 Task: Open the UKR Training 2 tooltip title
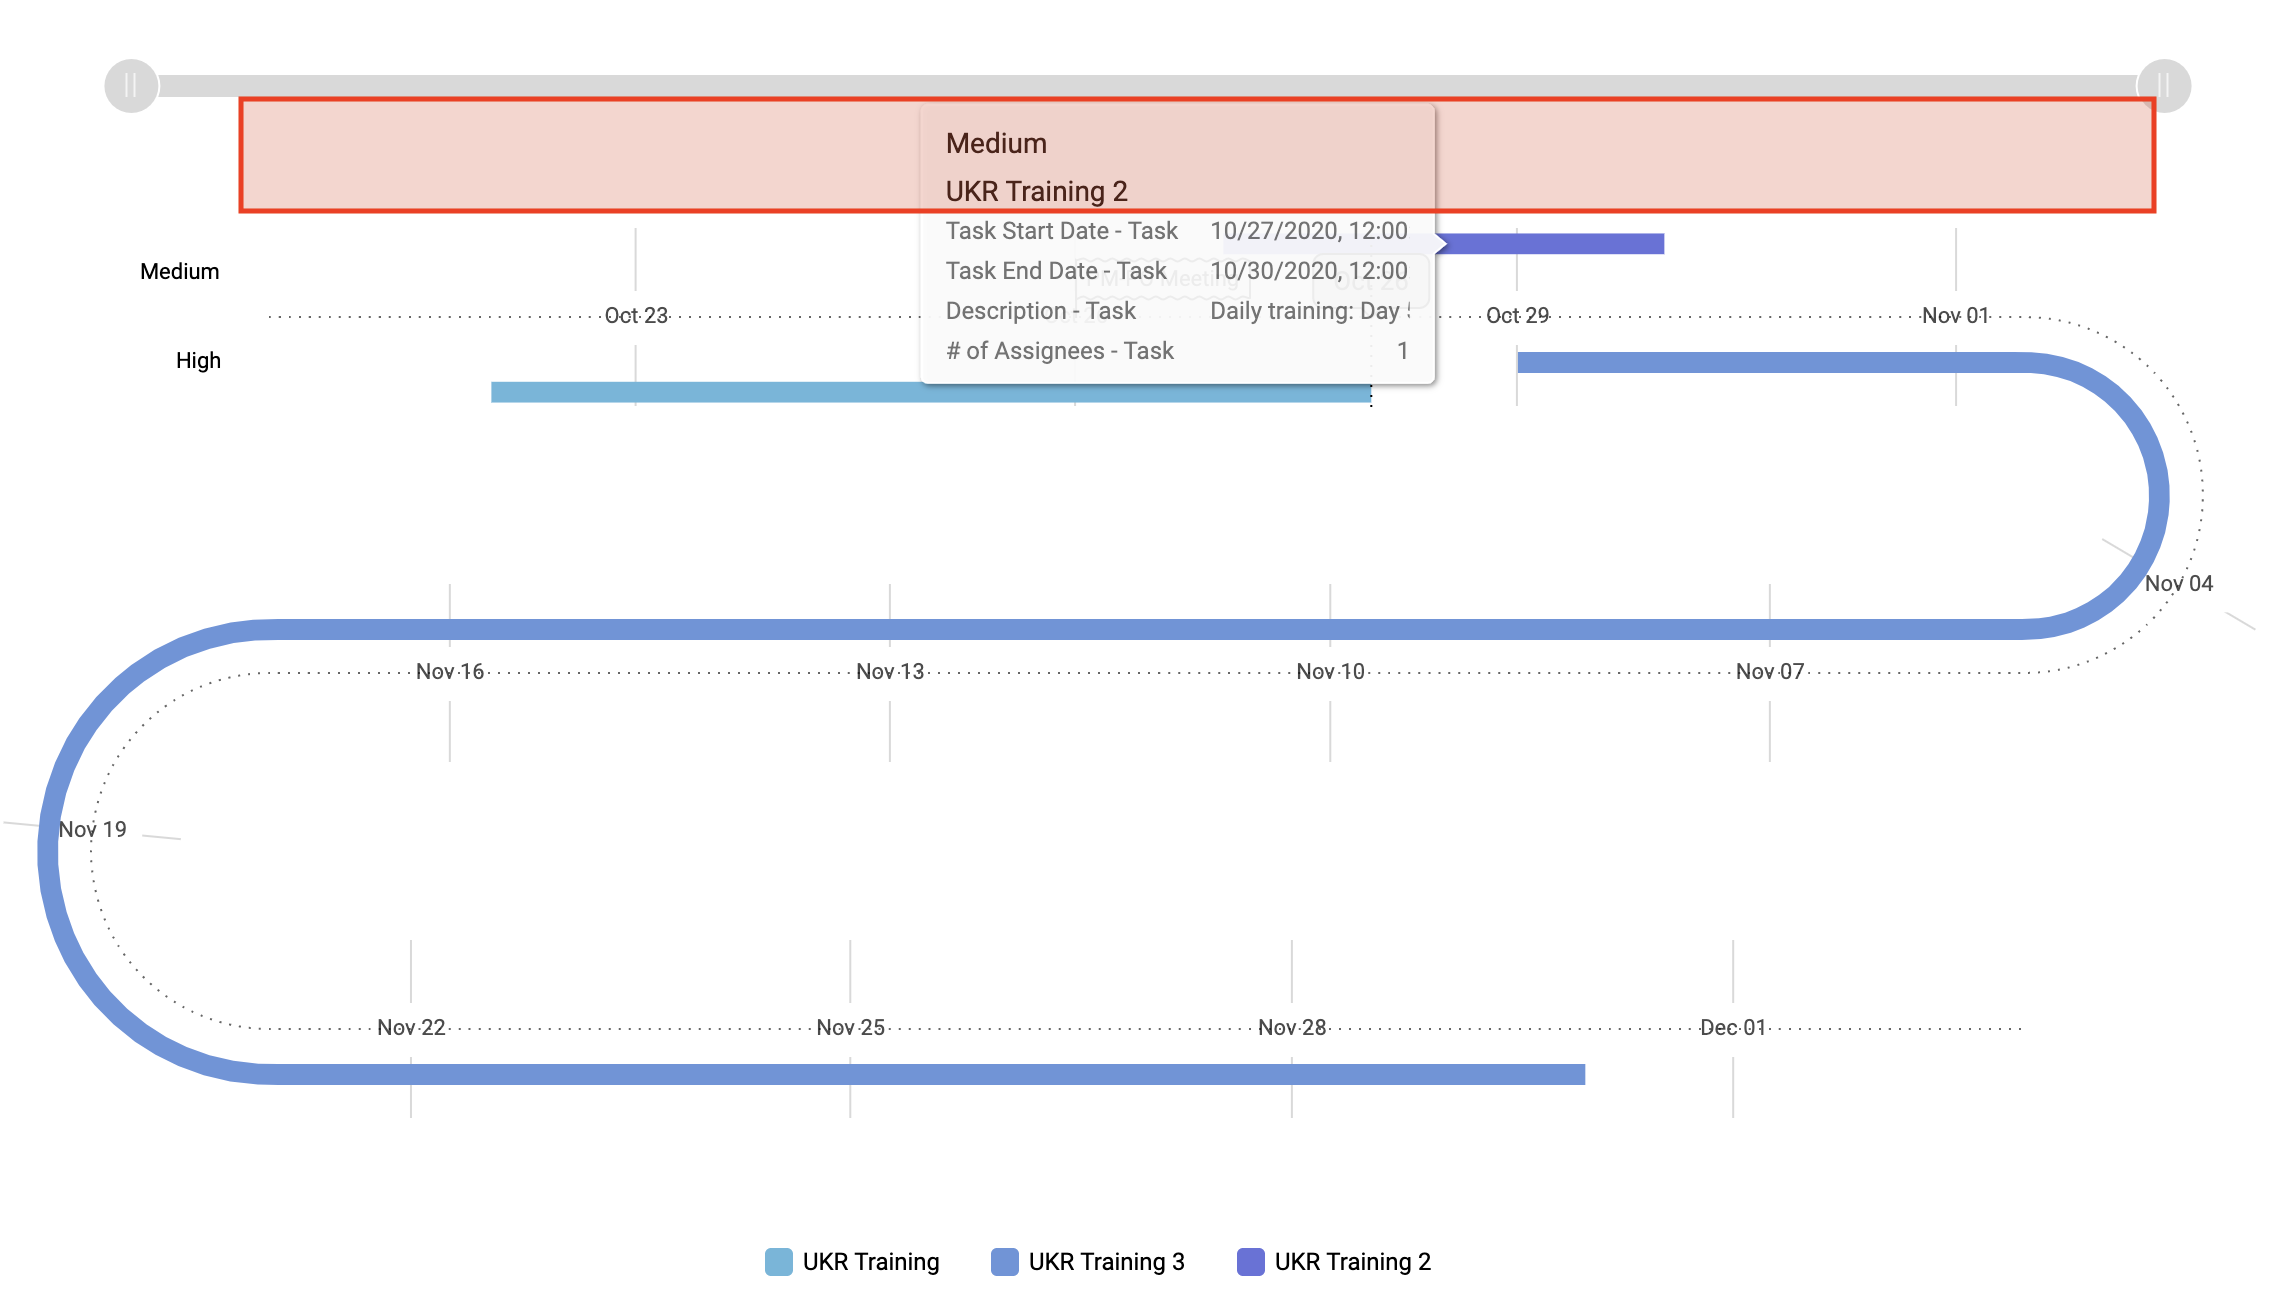[x=1036, y=191]
